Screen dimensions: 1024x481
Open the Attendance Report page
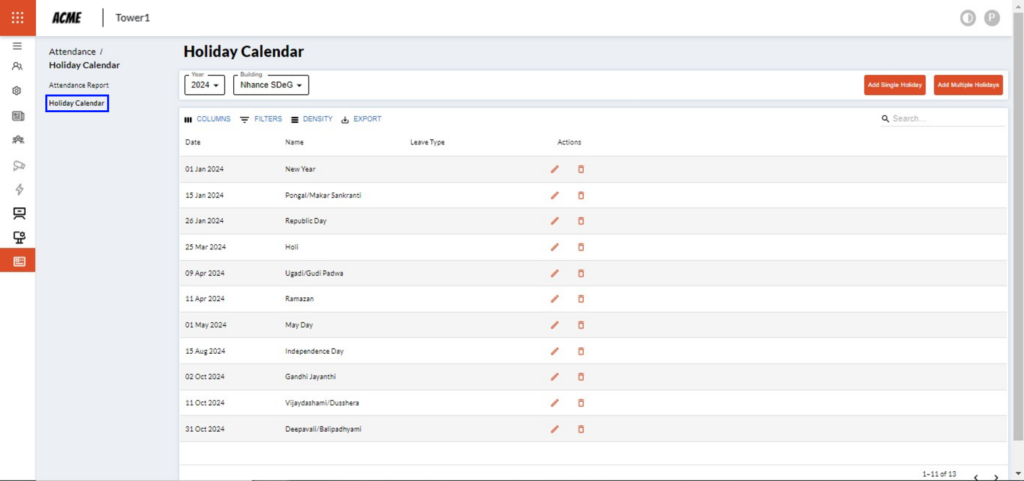[x=78, y=85]
